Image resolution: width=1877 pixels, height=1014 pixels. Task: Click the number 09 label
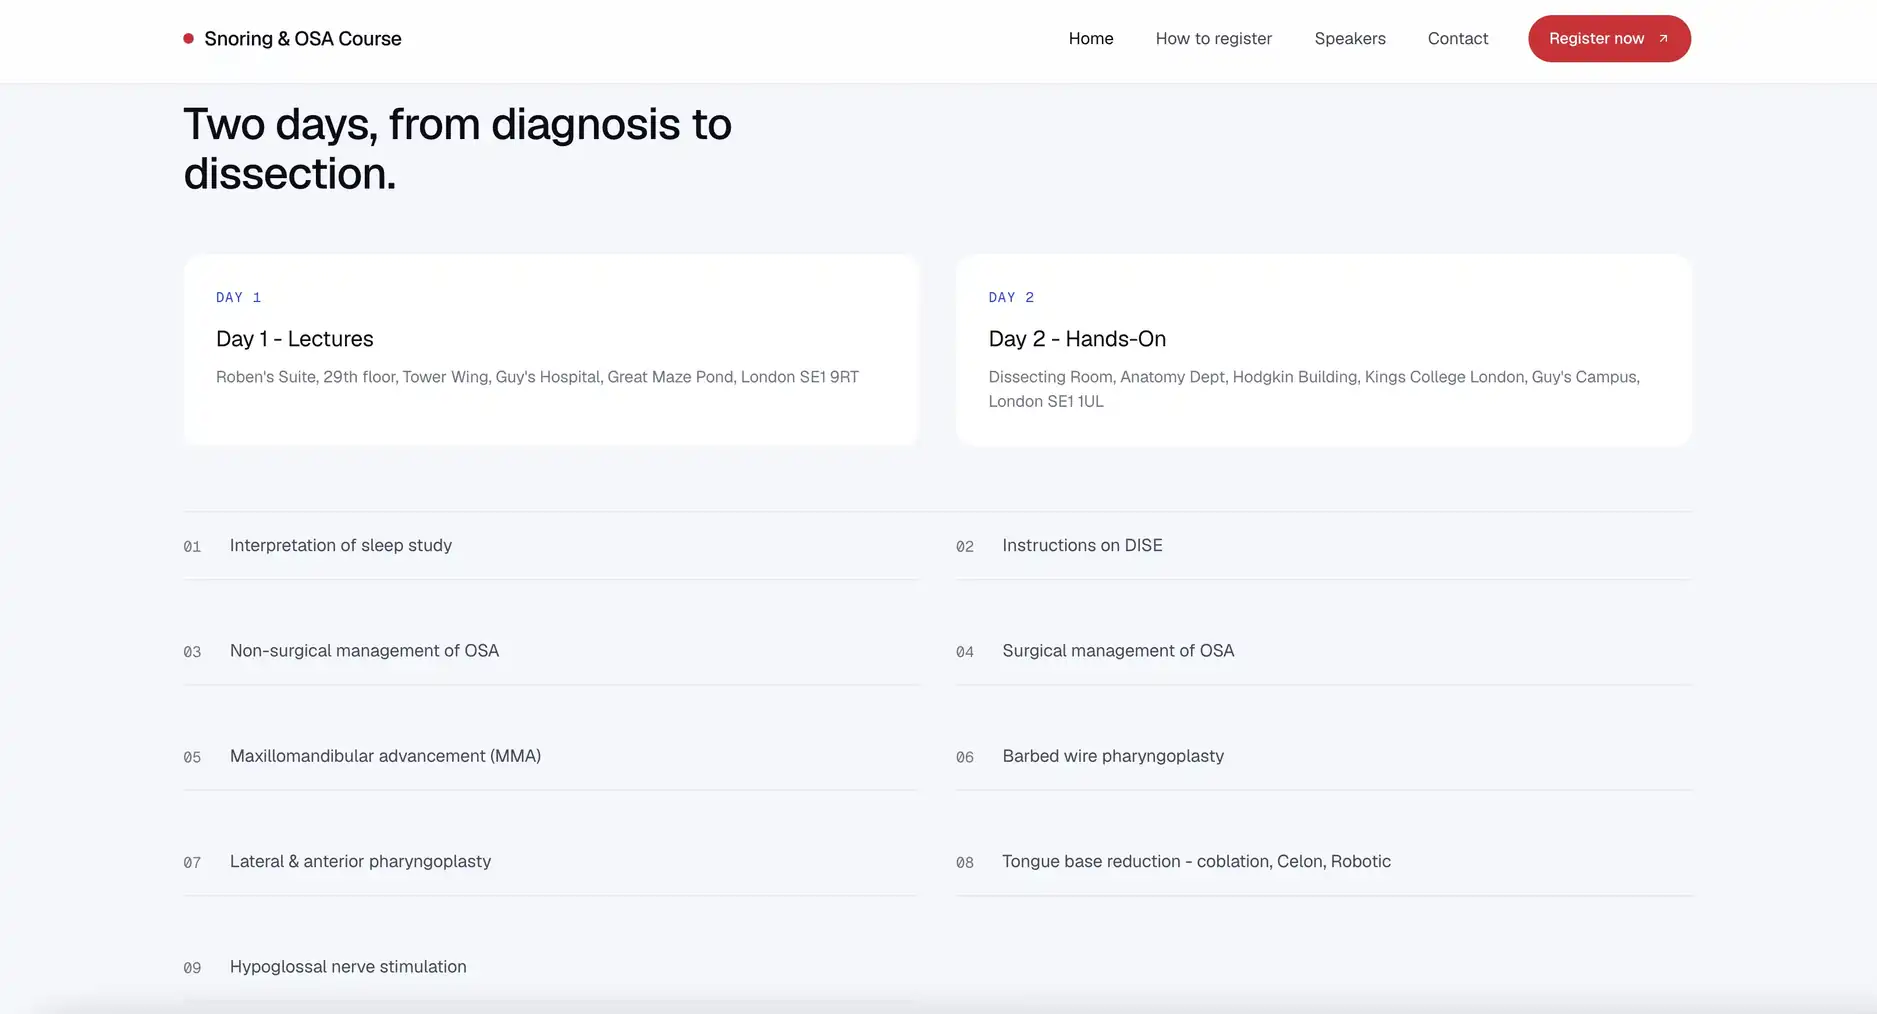tap(192, 968)
